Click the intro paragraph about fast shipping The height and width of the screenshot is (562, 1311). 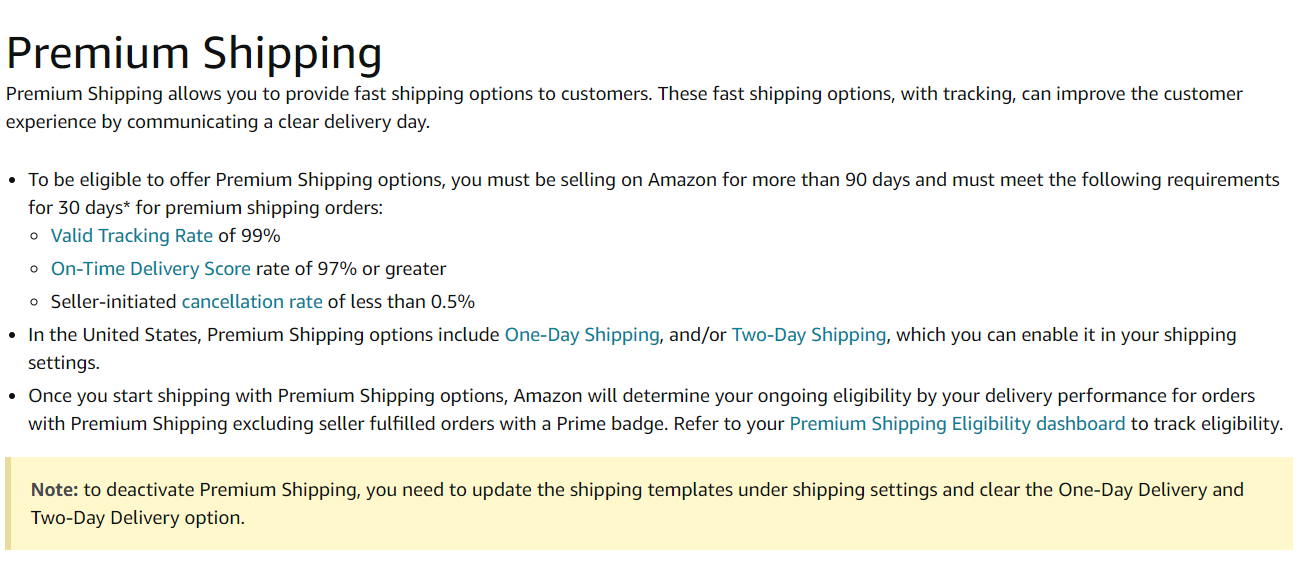pyautogui.click(x=624, y=108)
